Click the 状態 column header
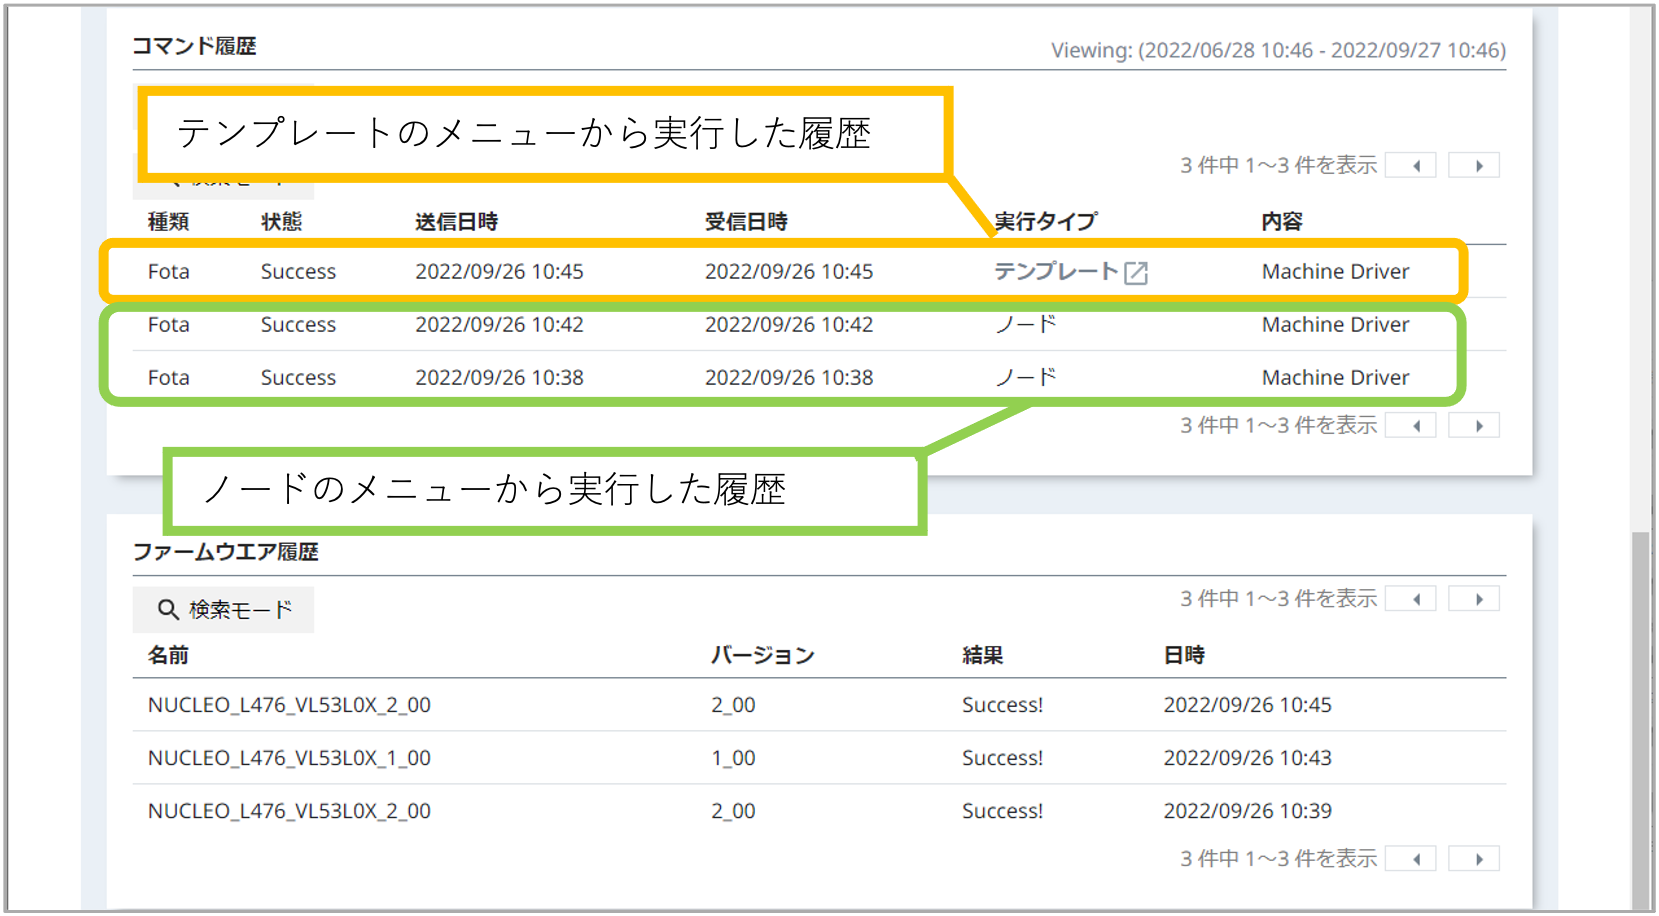This screenshot has height=916, width=1659. 279,221
